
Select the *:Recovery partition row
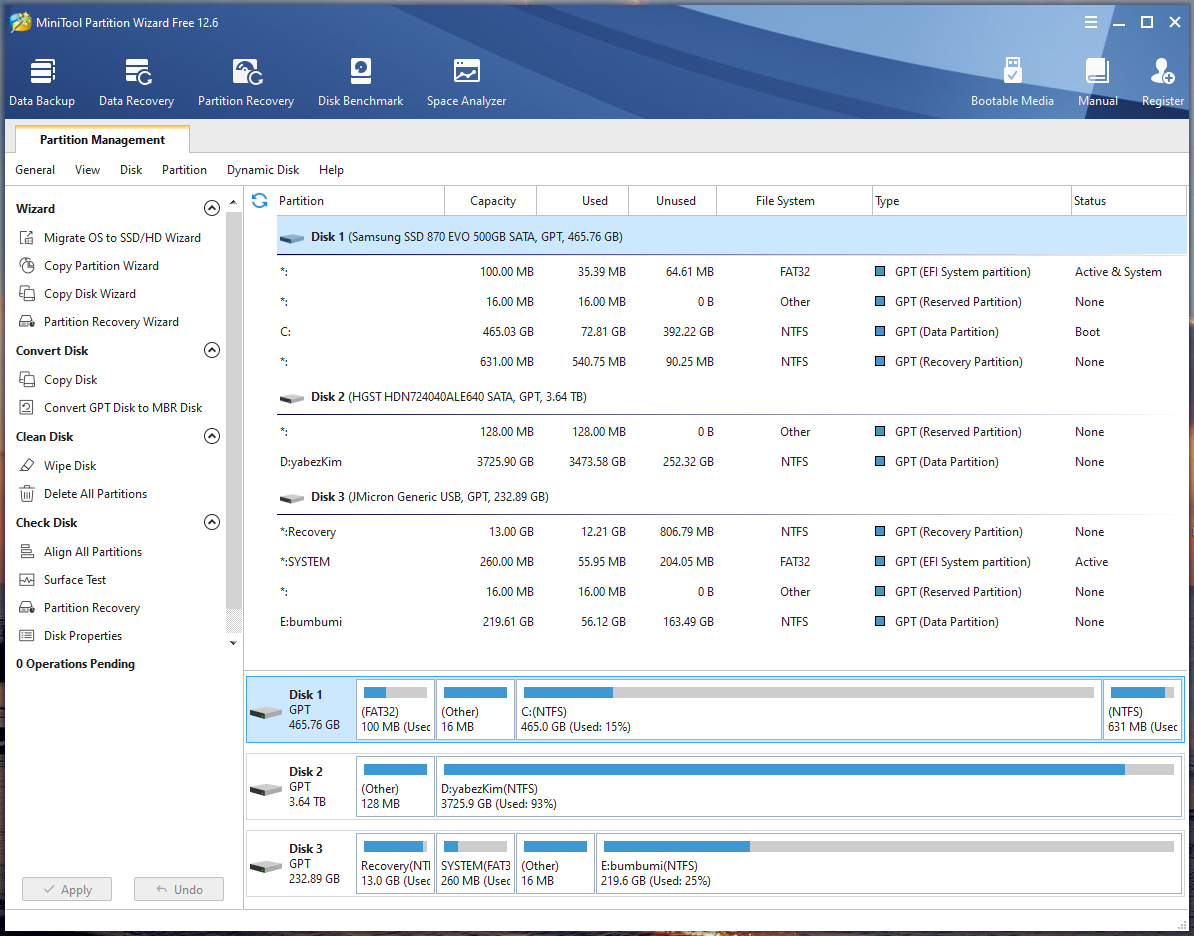[x=732, y=532]
